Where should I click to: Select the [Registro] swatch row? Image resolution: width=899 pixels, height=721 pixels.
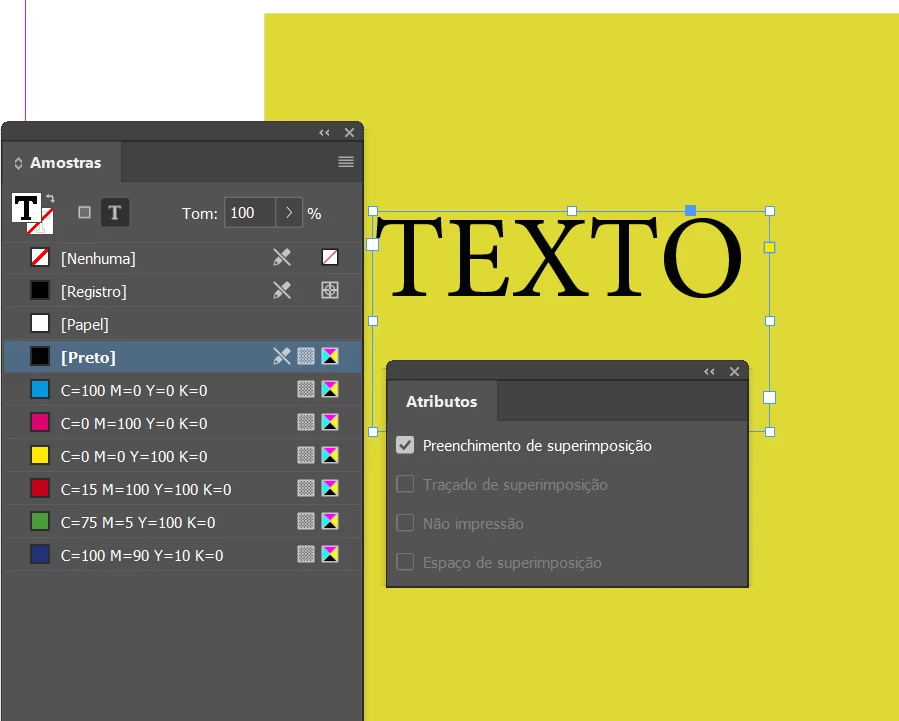(183, 291)
